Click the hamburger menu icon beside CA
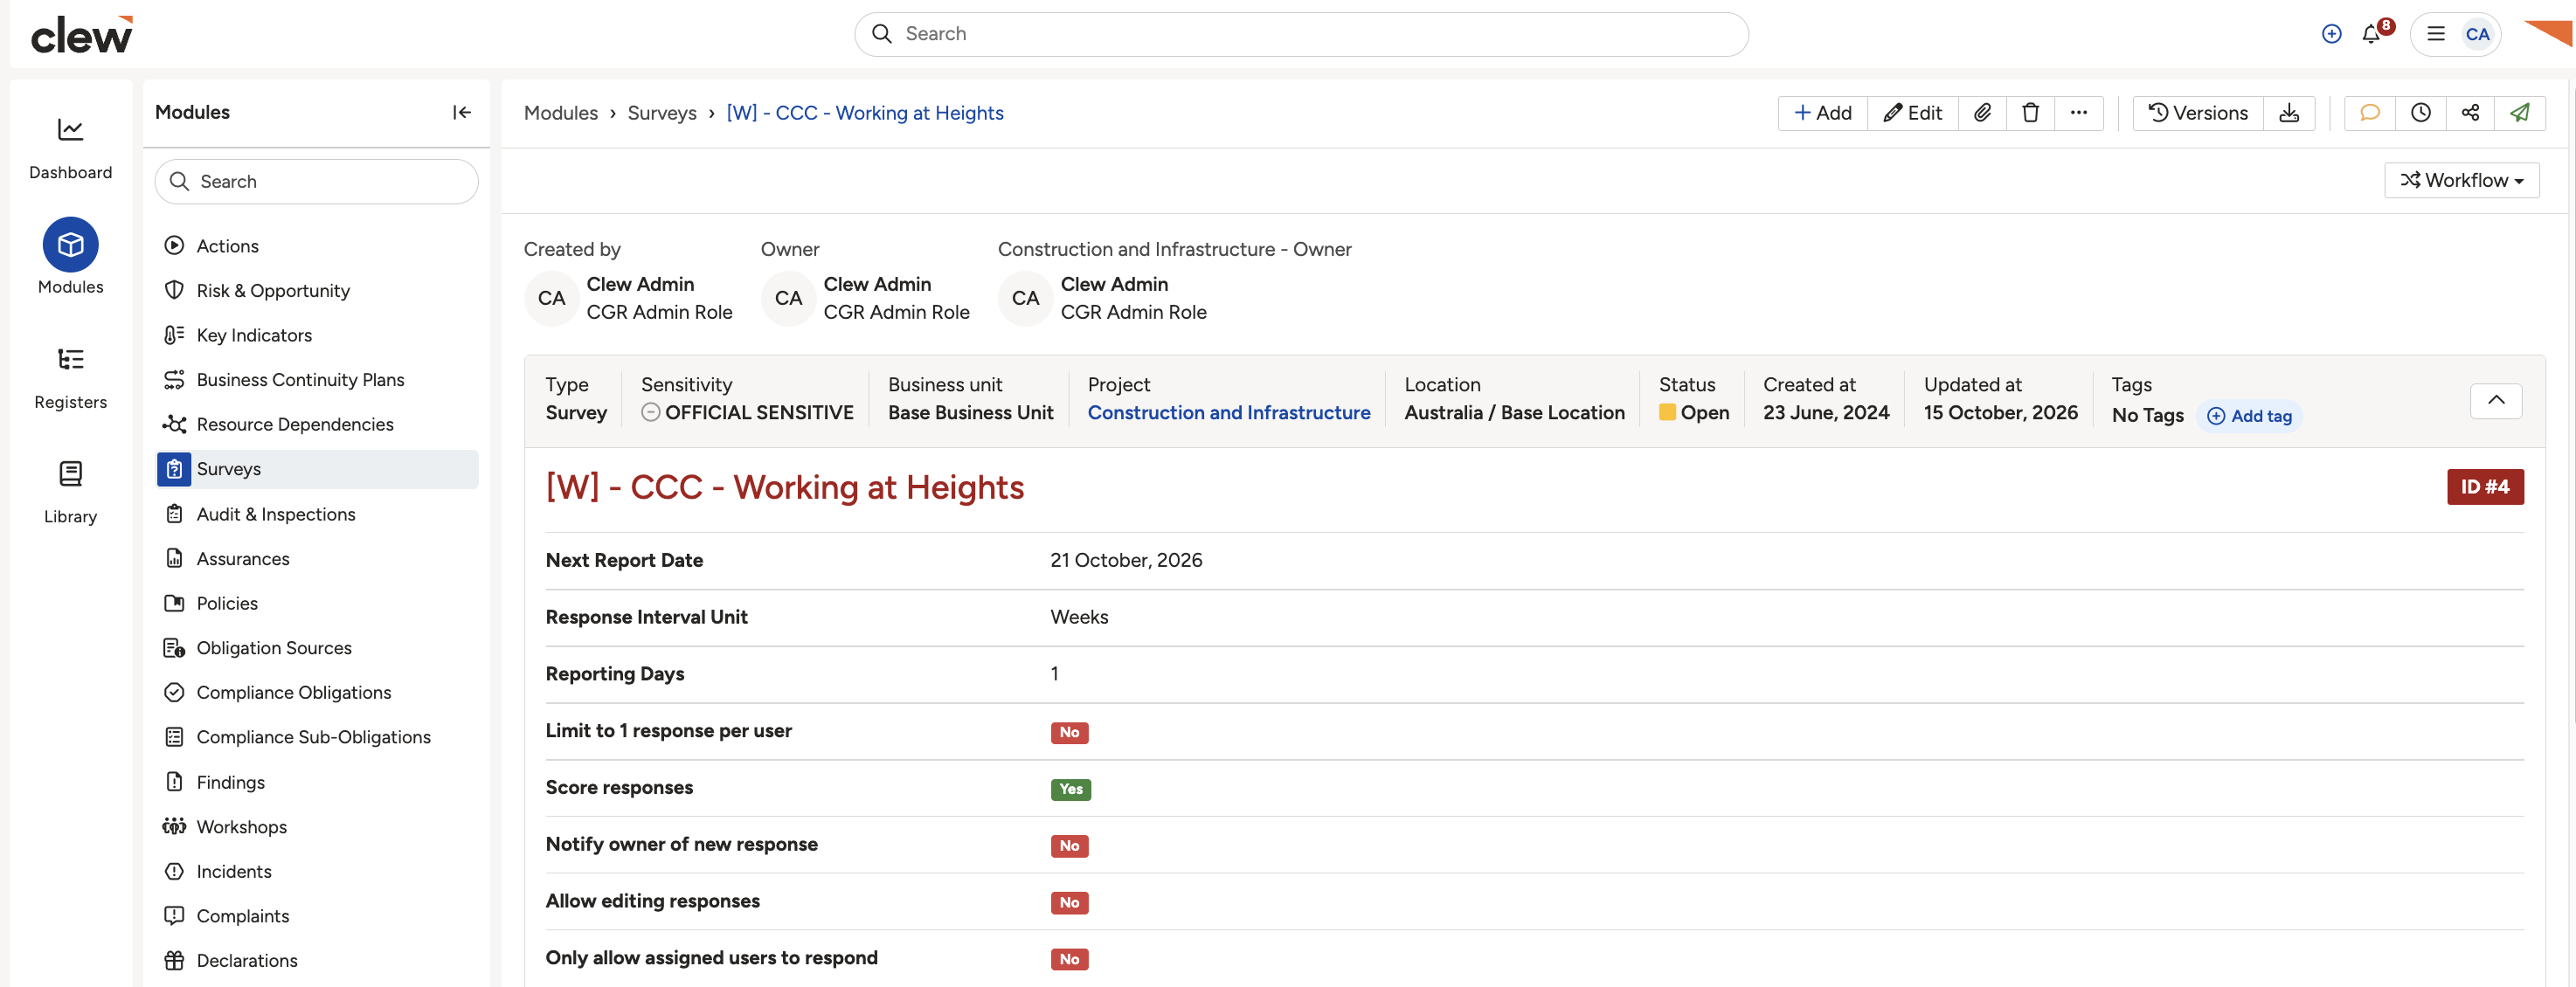This screenshot has width=2576, height=987. 2436,34
